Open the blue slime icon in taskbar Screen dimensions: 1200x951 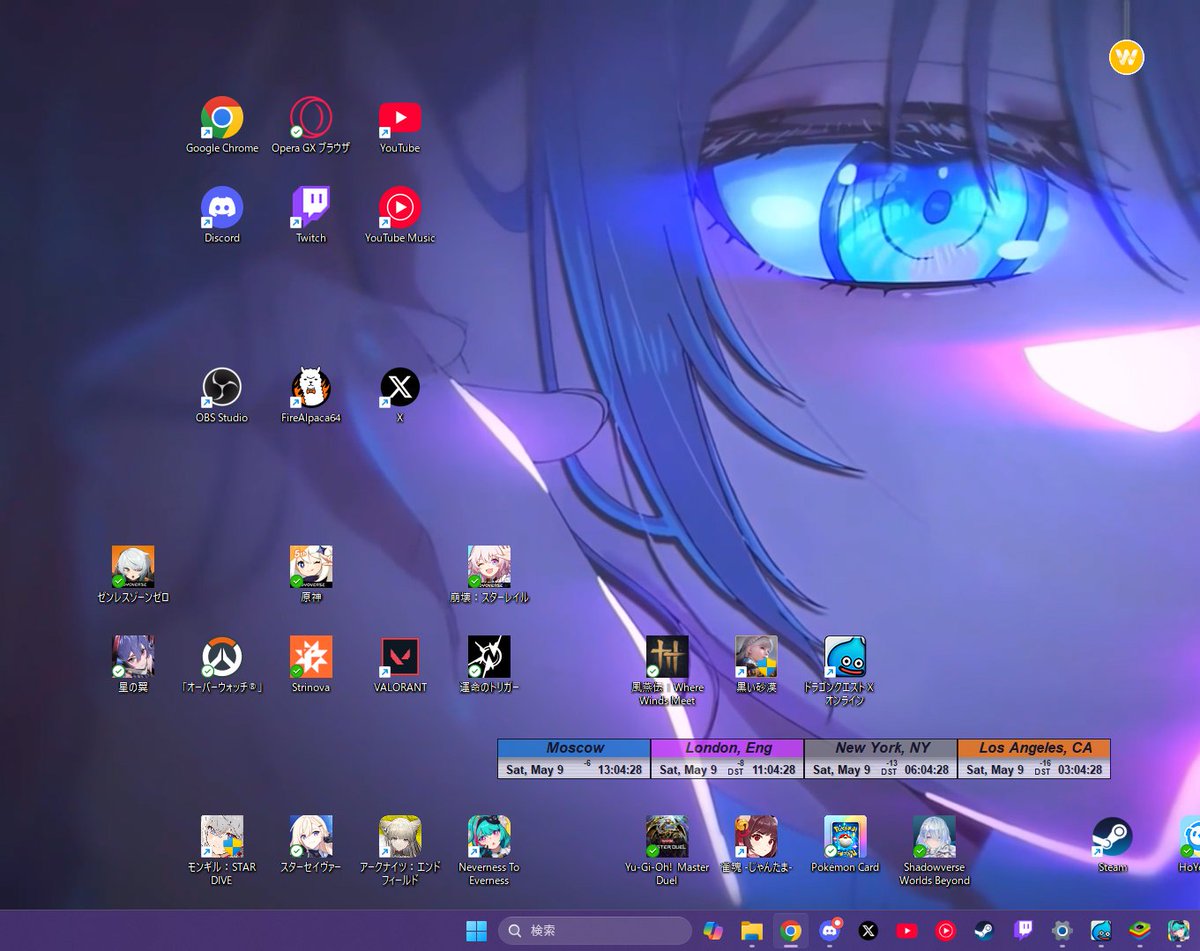[x=1101, y=931]
